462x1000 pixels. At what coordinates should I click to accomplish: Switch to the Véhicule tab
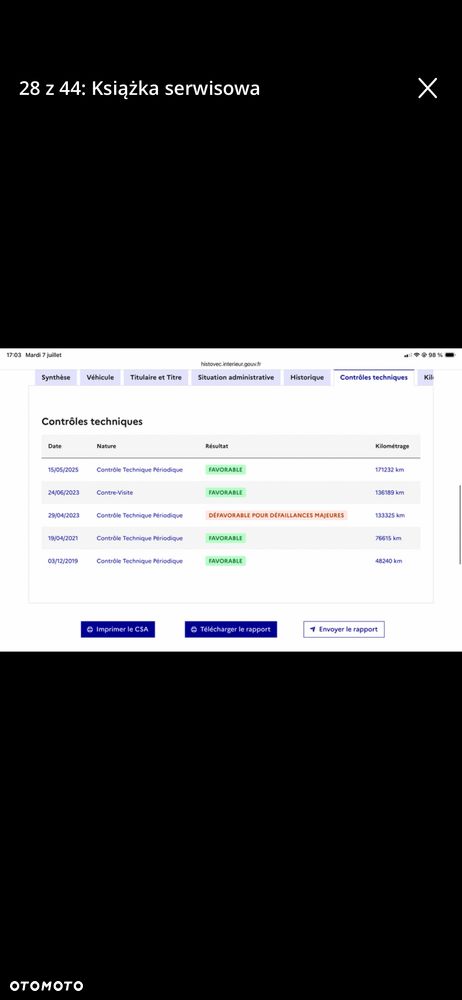click(100, 378)
